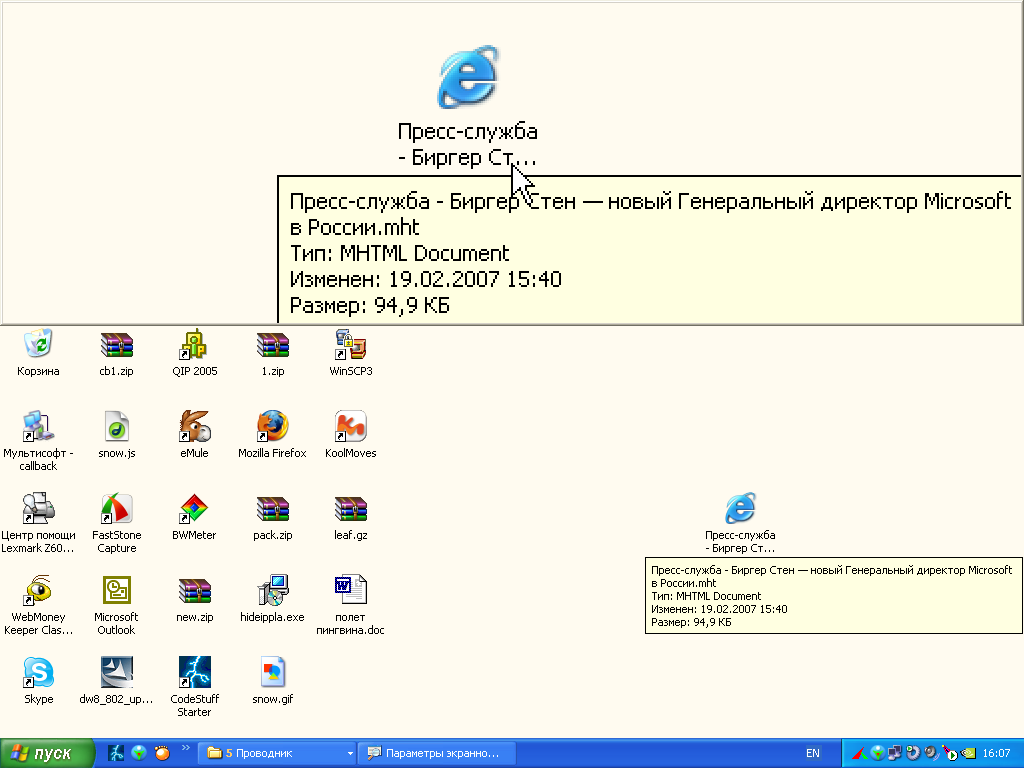Select the BWMeter desktop icon
Screen dimensions: 1024x768
194,509
